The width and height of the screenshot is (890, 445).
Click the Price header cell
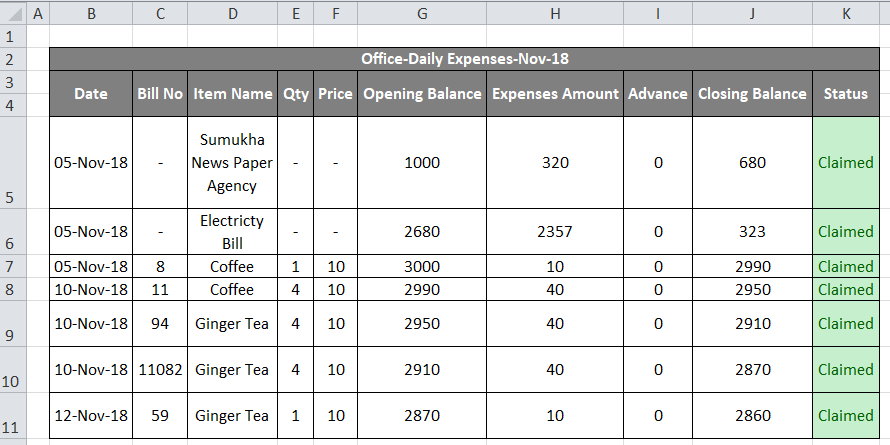tap(335, 94)
